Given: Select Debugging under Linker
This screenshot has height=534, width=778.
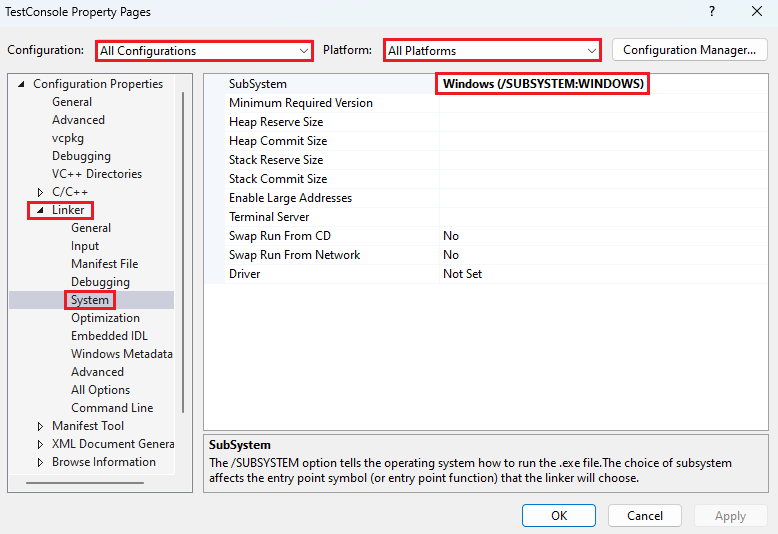Looking at the screenshot, I should [100, 282].
